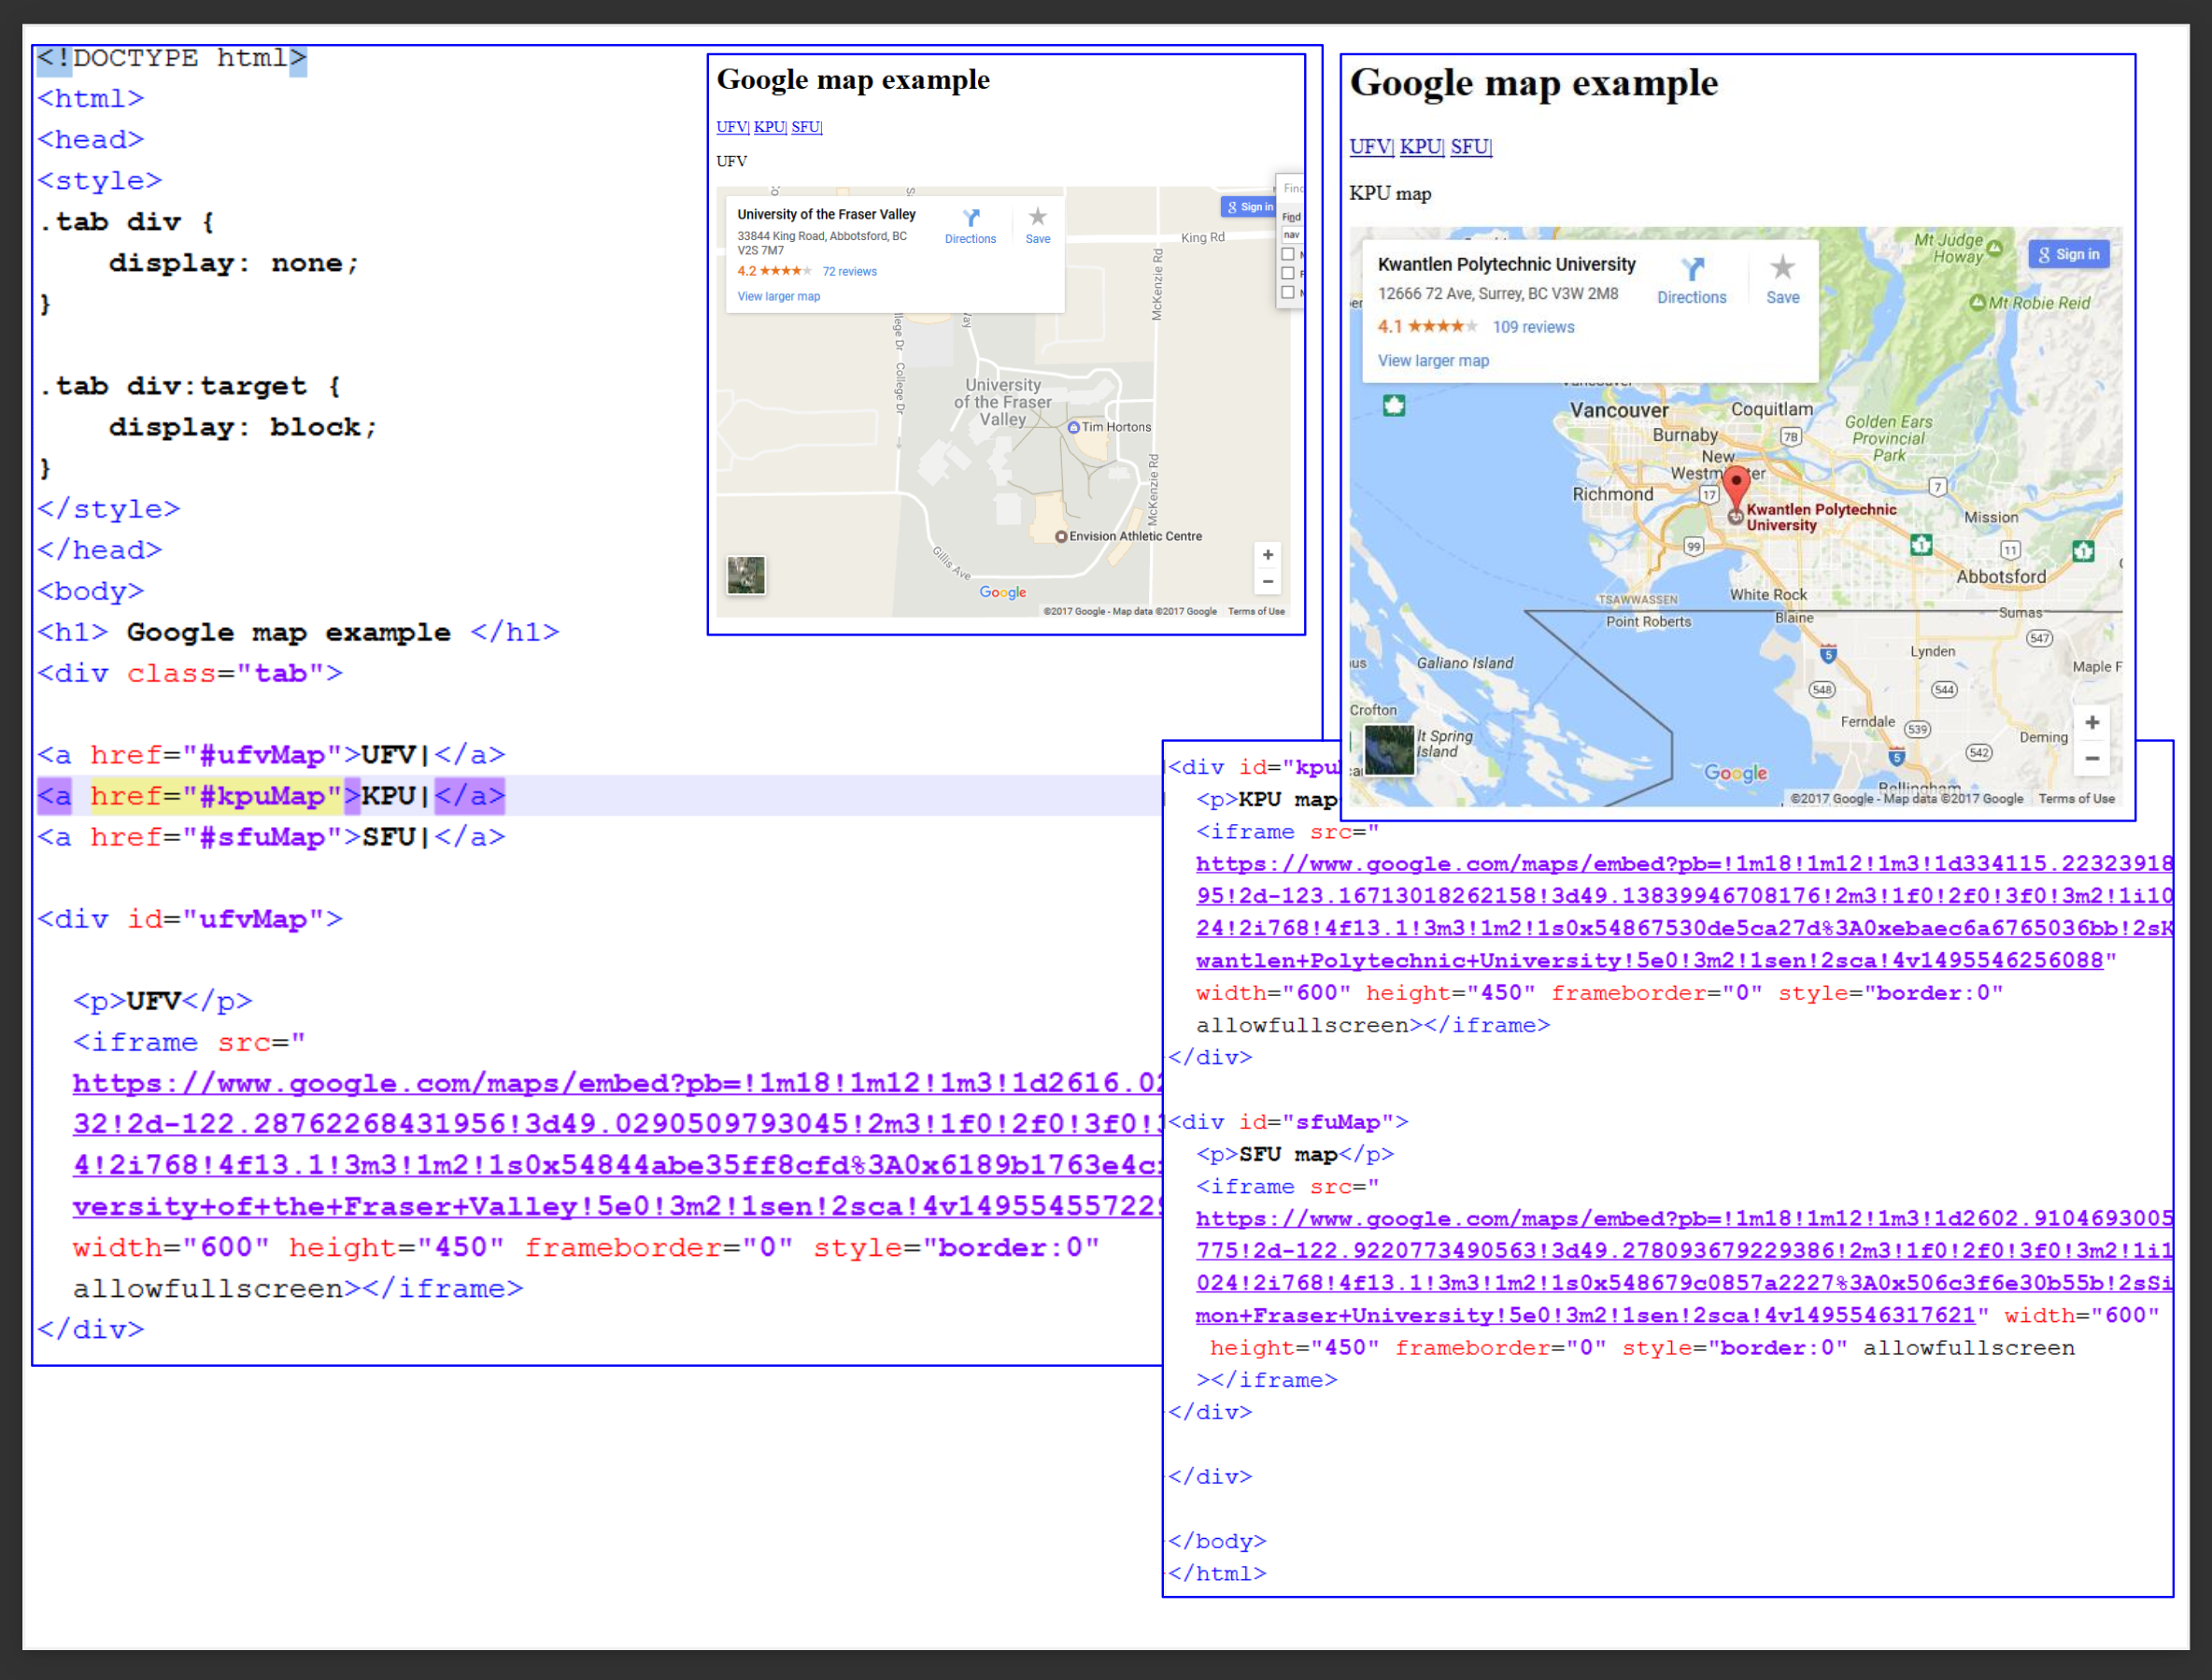Zoom out using the minus control on KPU map
This screenshot has width=2212, height=1680.
click(2093, 758)
